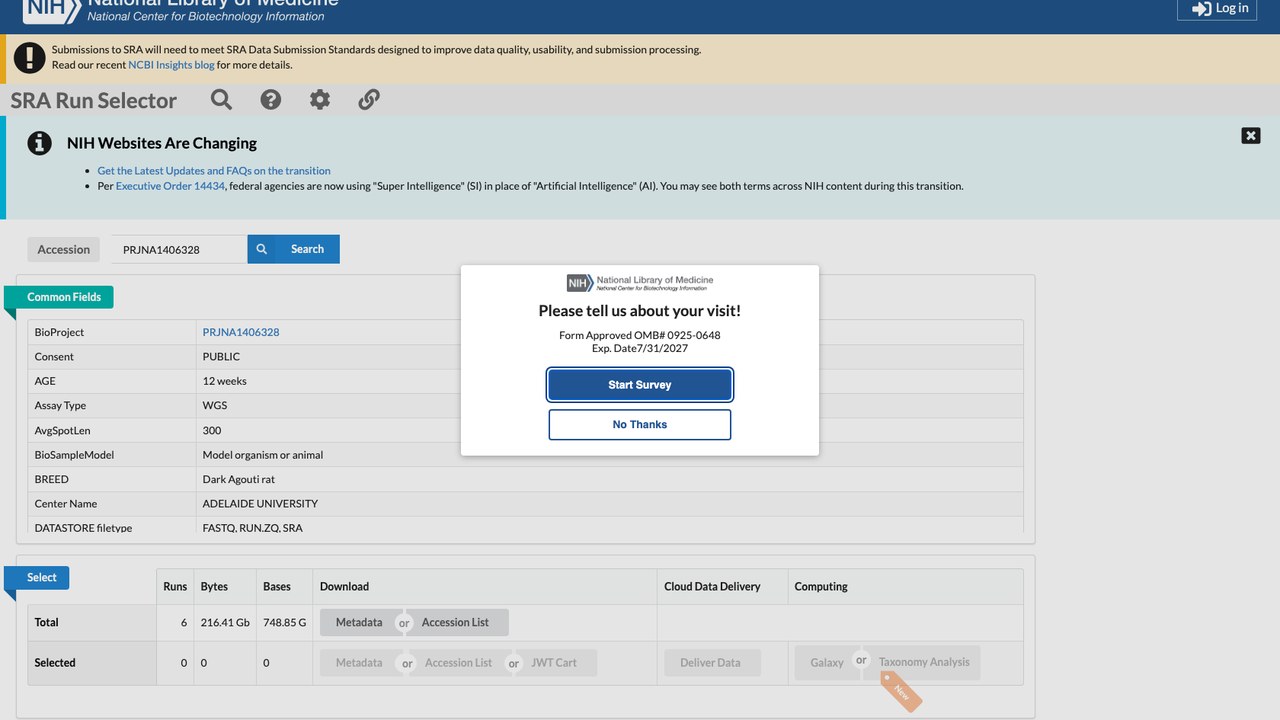The image size is (1280, 720).
Task: Open the help question mark icon
Action: tap(270, 99)
